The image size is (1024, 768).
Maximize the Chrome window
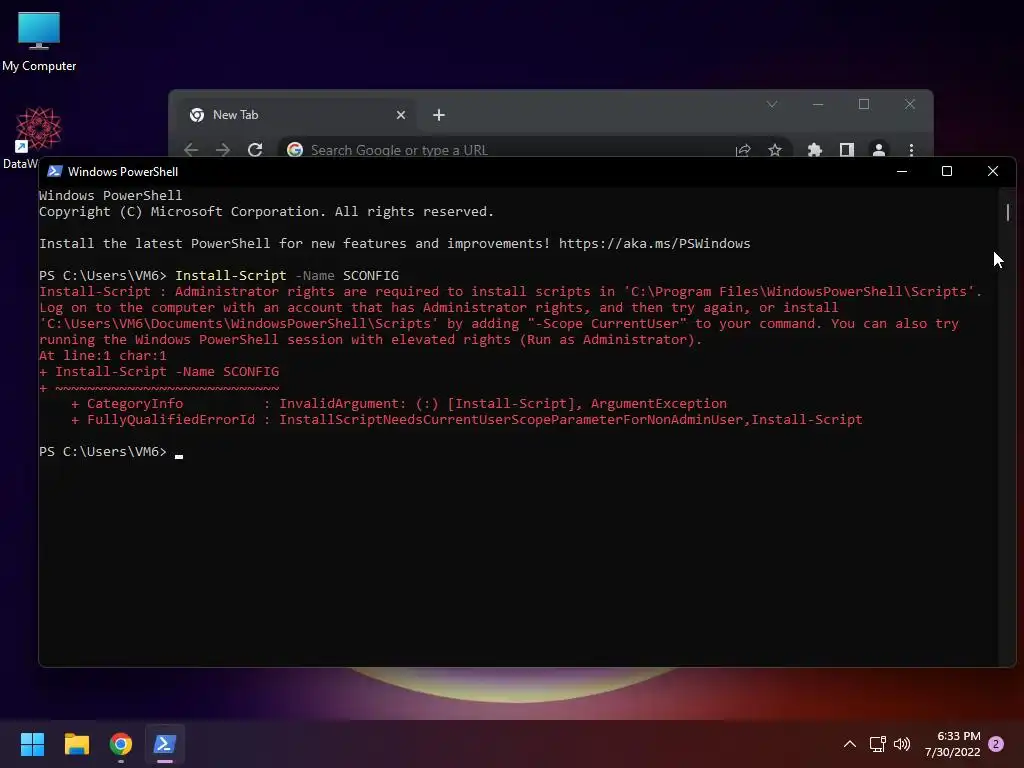pyautogui.click(x=864, y=104)
